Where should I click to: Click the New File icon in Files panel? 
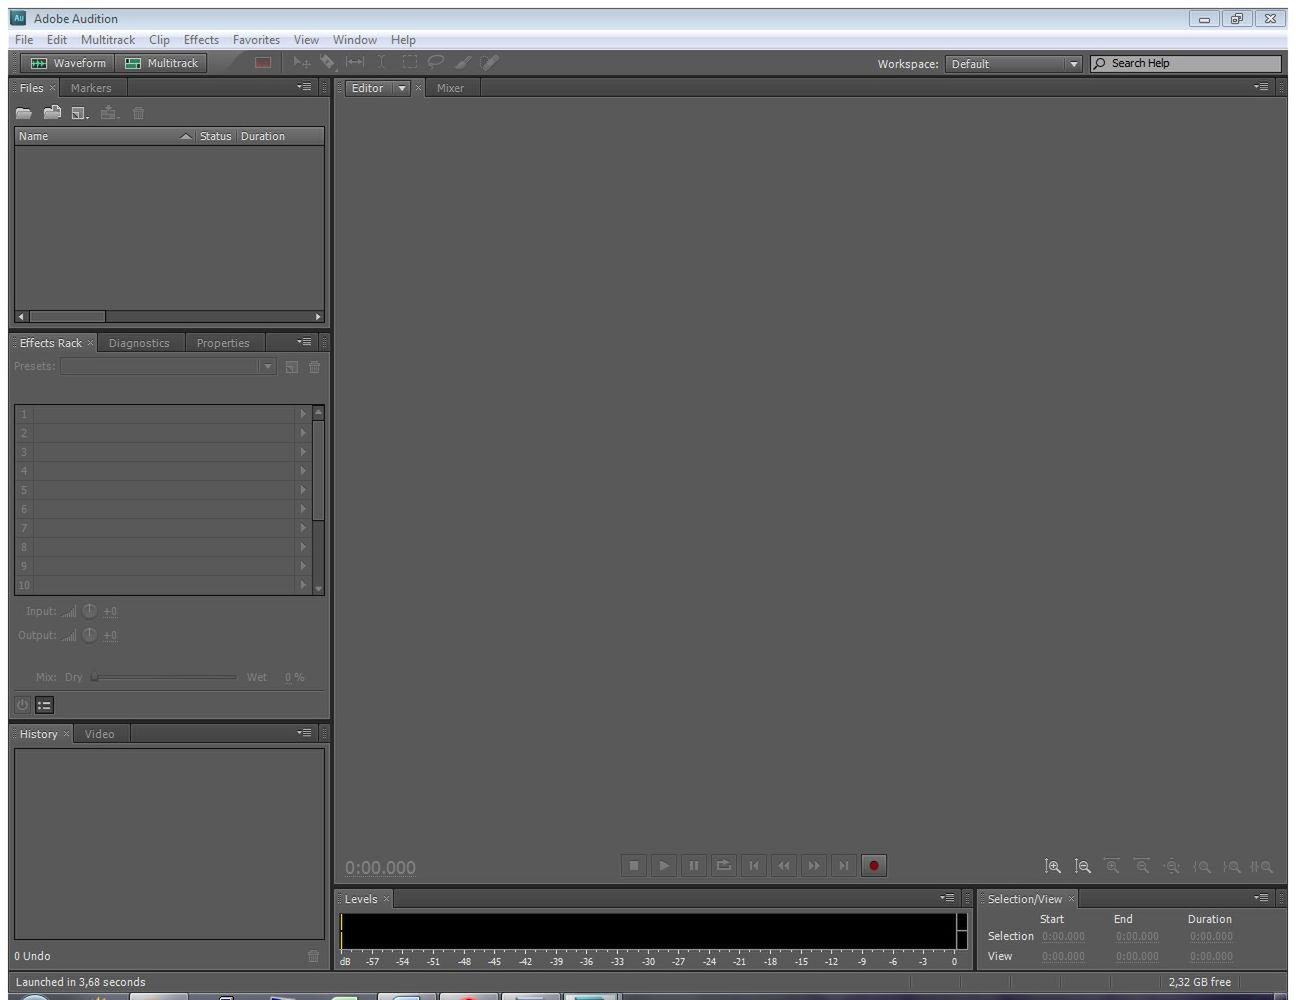[x=80, y=113]
